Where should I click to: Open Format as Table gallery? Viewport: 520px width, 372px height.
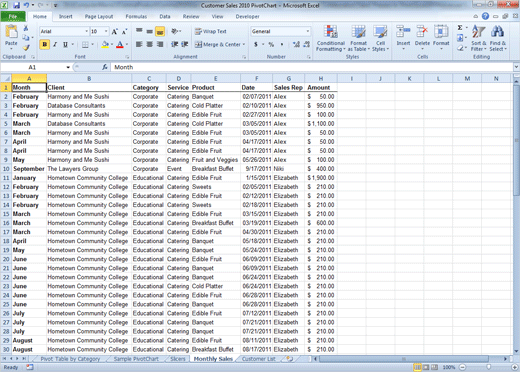tap(359, 38)
